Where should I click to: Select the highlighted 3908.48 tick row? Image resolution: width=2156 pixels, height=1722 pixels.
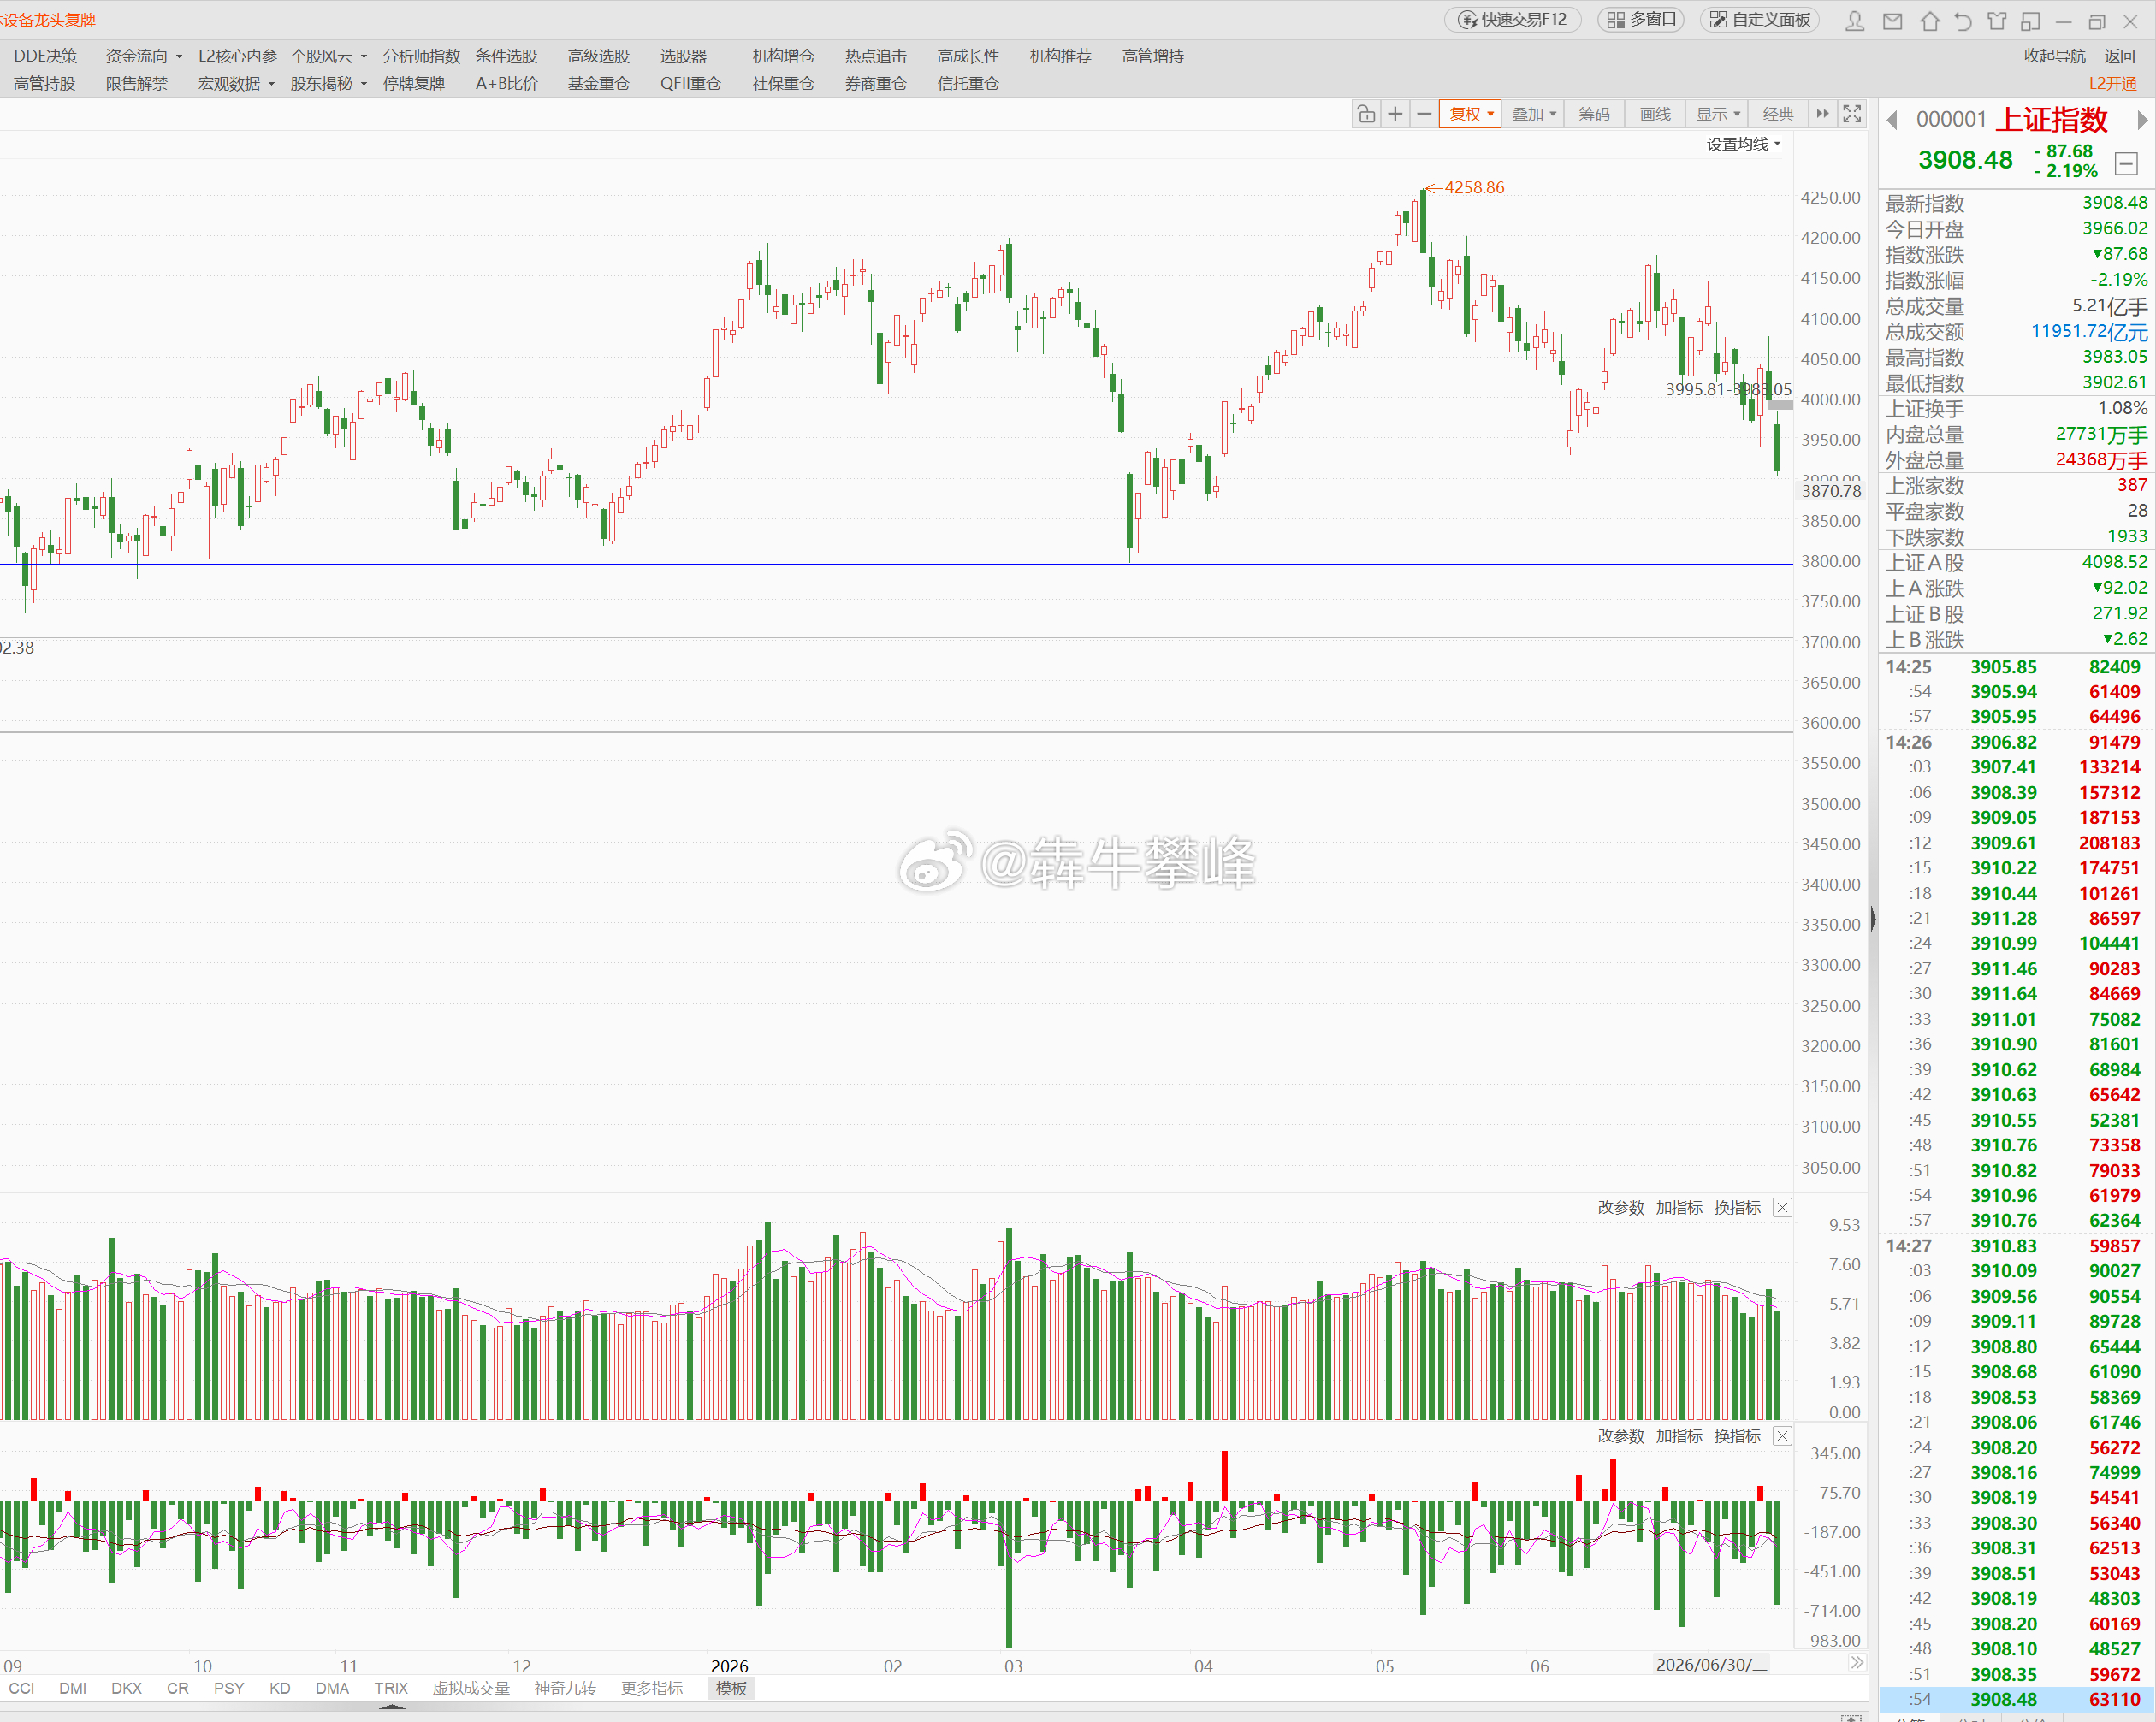click(2016, 1699)
